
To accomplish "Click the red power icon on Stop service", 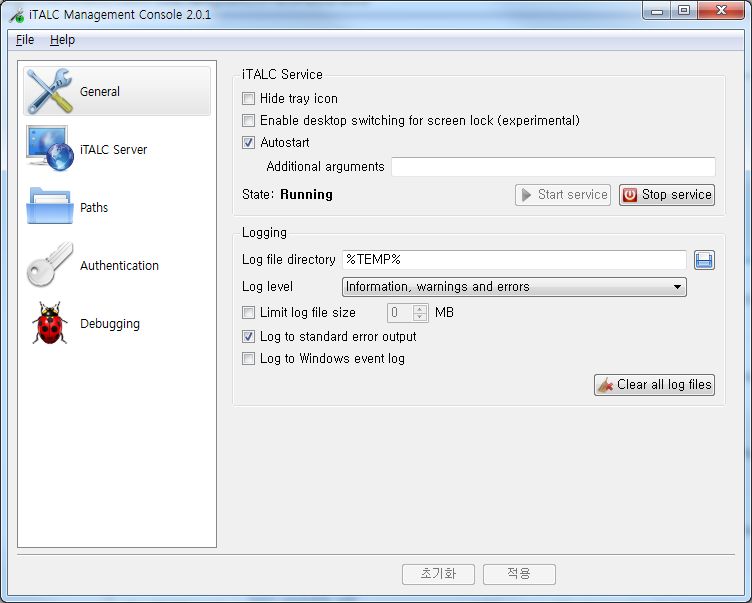I will coord(630,195).
